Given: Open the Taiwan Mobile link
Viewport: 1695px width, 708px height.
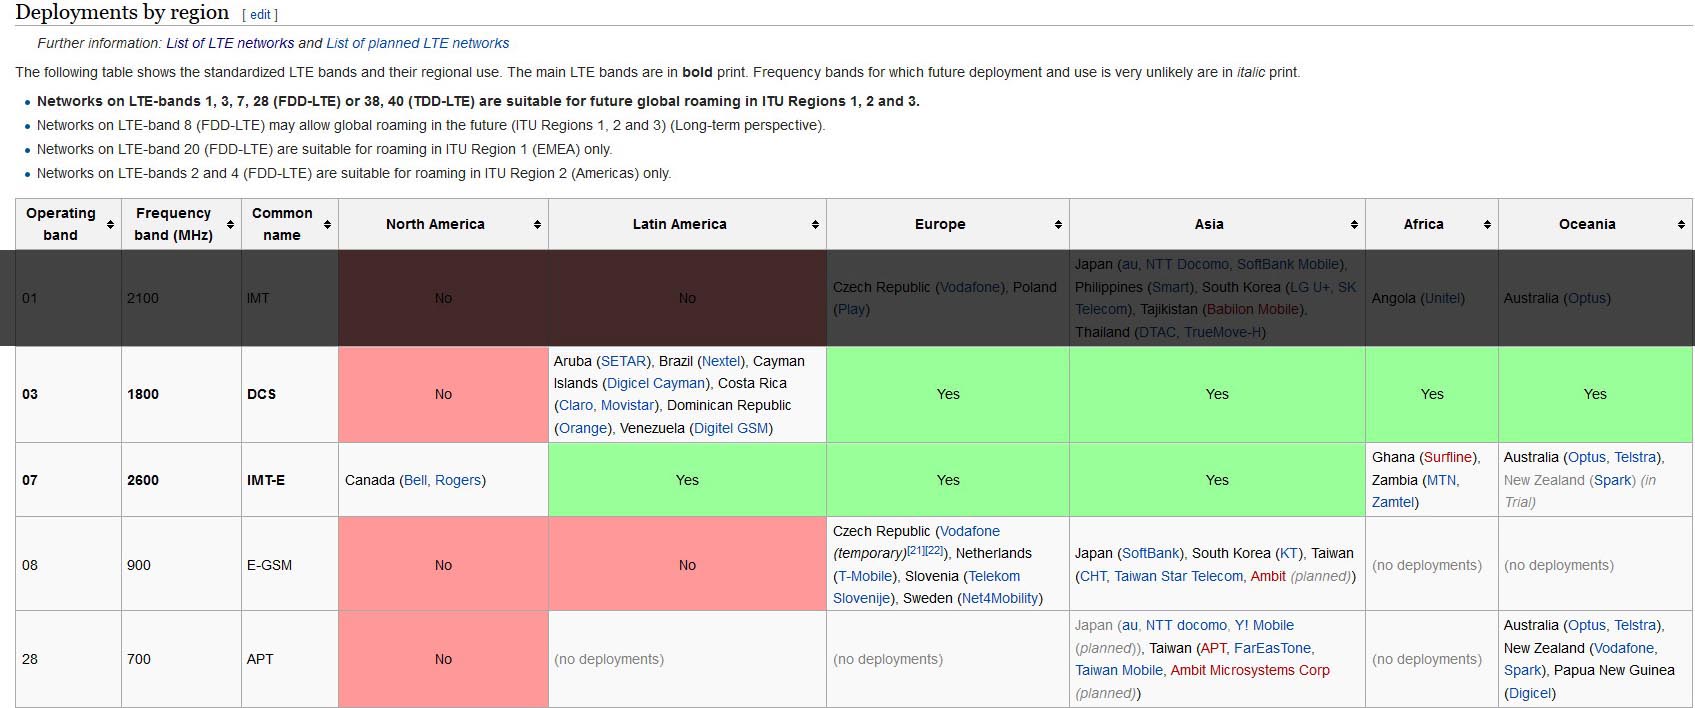Looking at the screenshot, I should coord(1119,670).
